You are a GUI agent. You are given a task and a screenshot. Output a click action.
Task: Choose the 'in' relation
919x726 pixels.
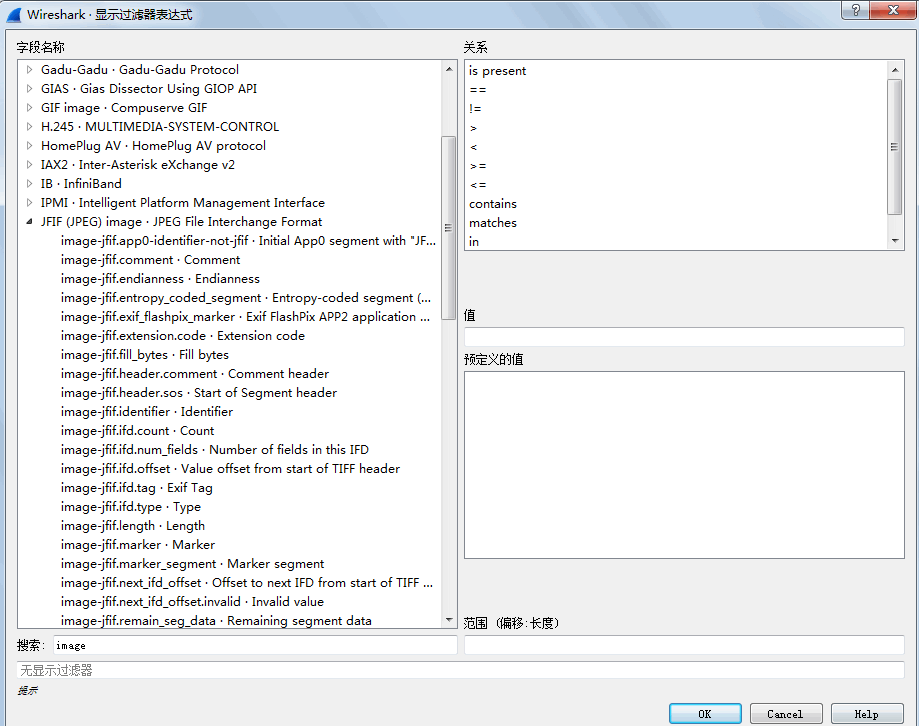coord(474,241)
